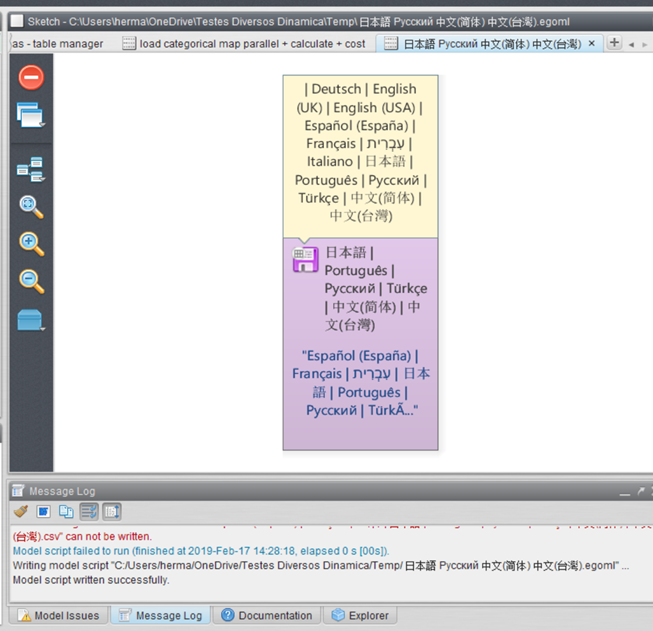Toggle the word wrap icon in Message Log
Screen dimensions: 653x631
89,512
